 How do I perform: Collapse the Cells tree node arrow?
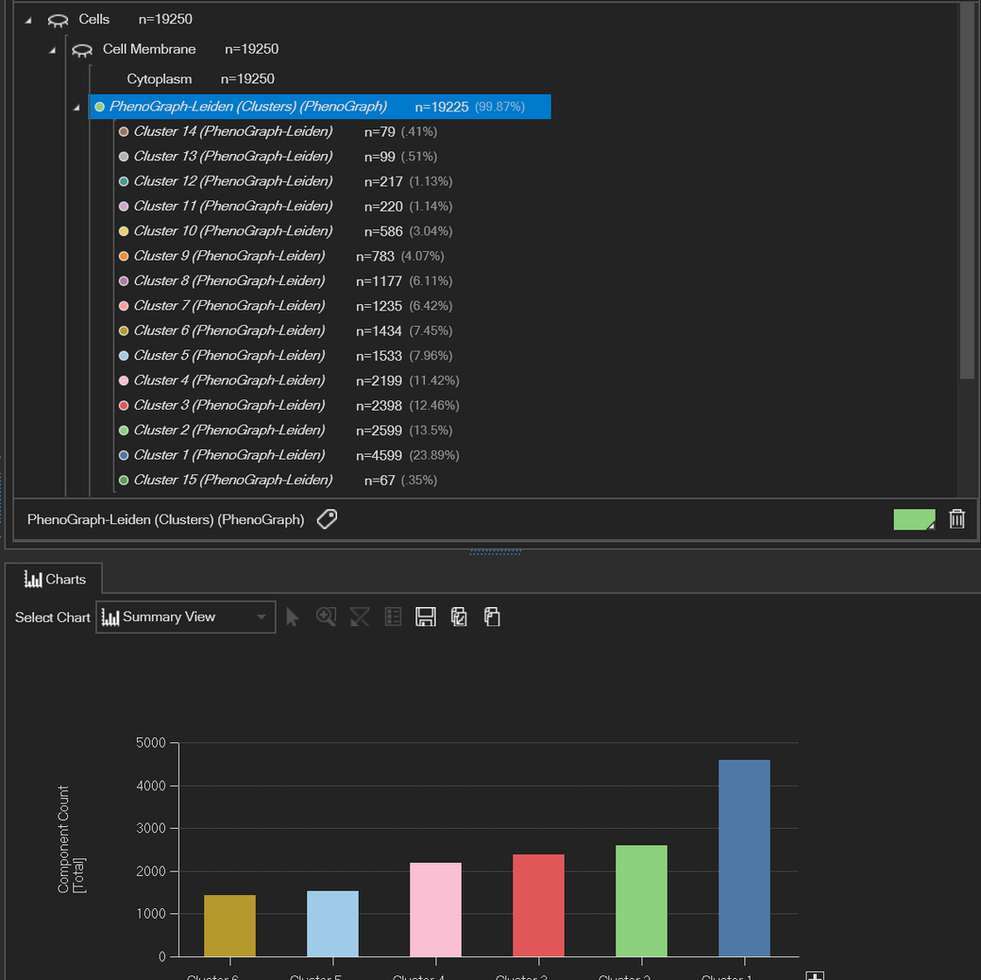pyautogui.click(x=28, y=20)
